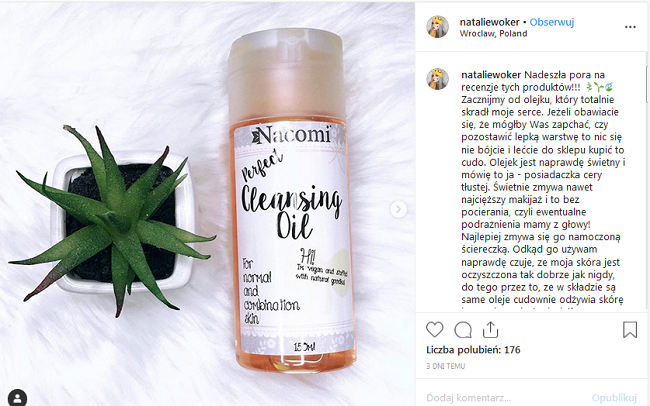650x406 pixels.
Task: Show tagged people icon on photo
Action: pos(17,398)
